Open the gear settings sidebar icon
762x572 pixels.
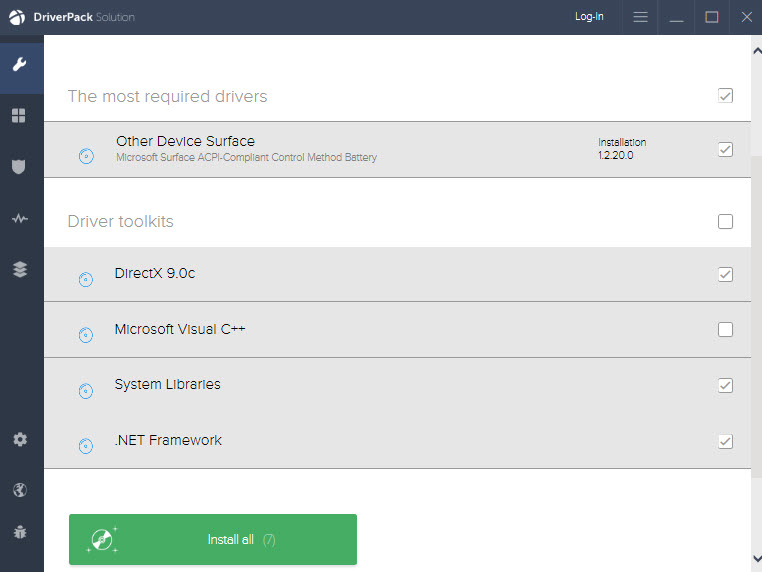click(20, 439)
